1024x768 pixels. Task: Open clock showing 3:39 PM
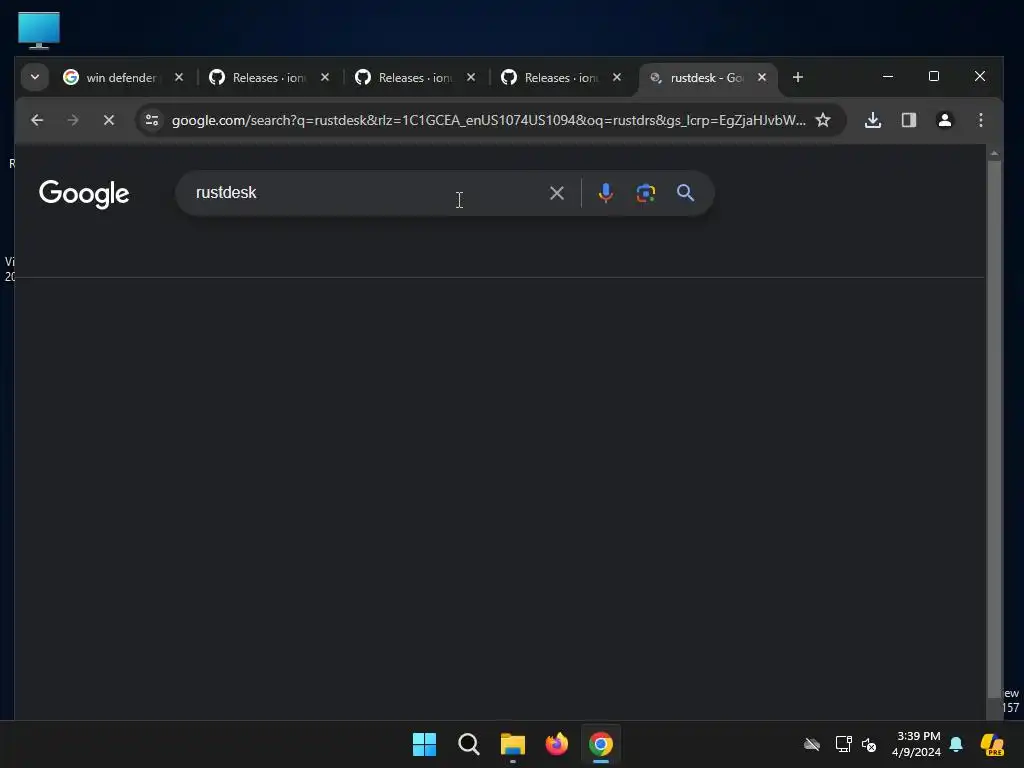point(918,744)
